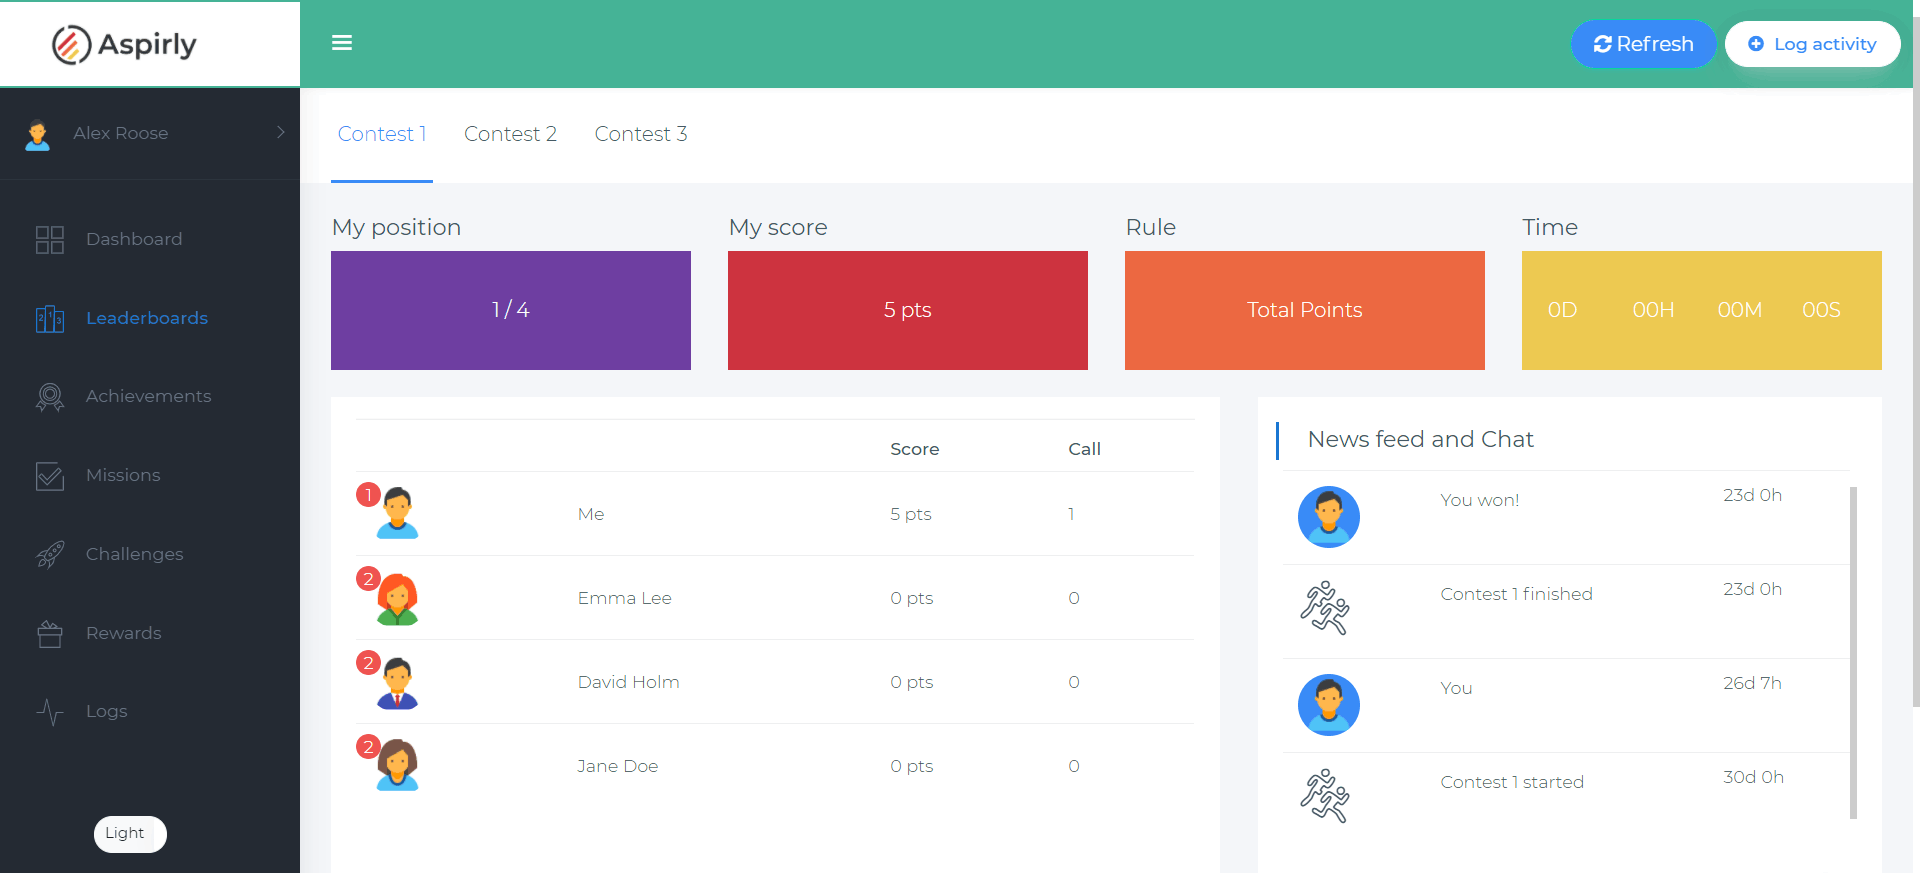
Task: Expand the Alex Roose profile chevron
Action: click(x=280, y=132)
